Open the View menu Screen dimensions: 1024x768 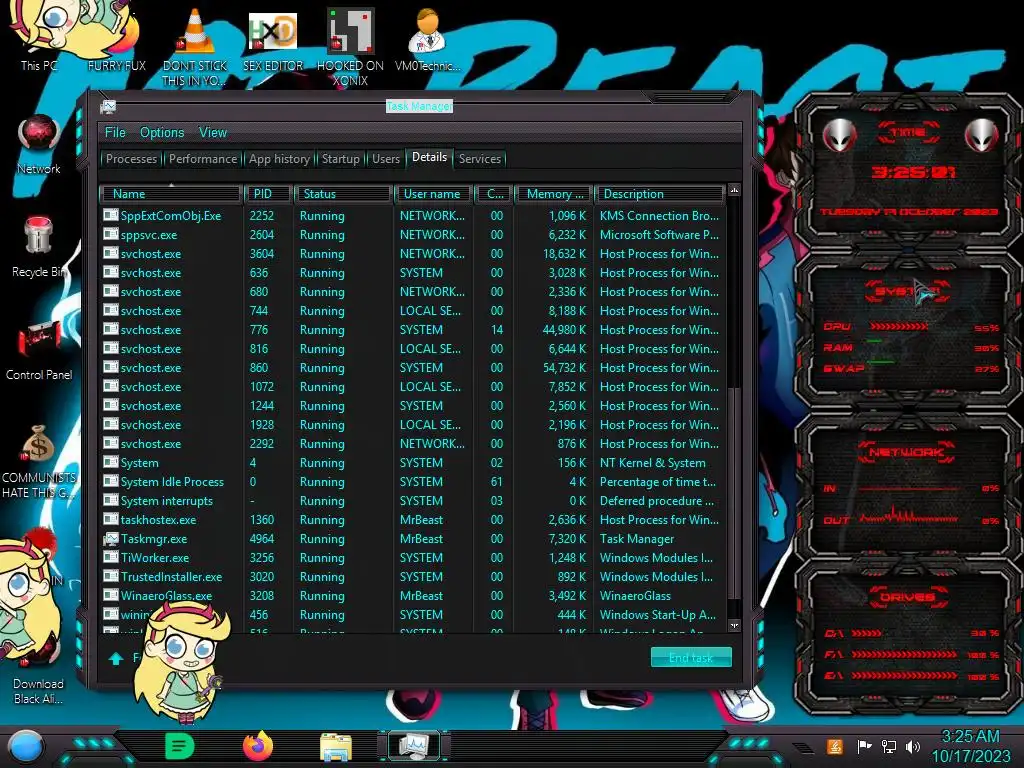point(213,133)
